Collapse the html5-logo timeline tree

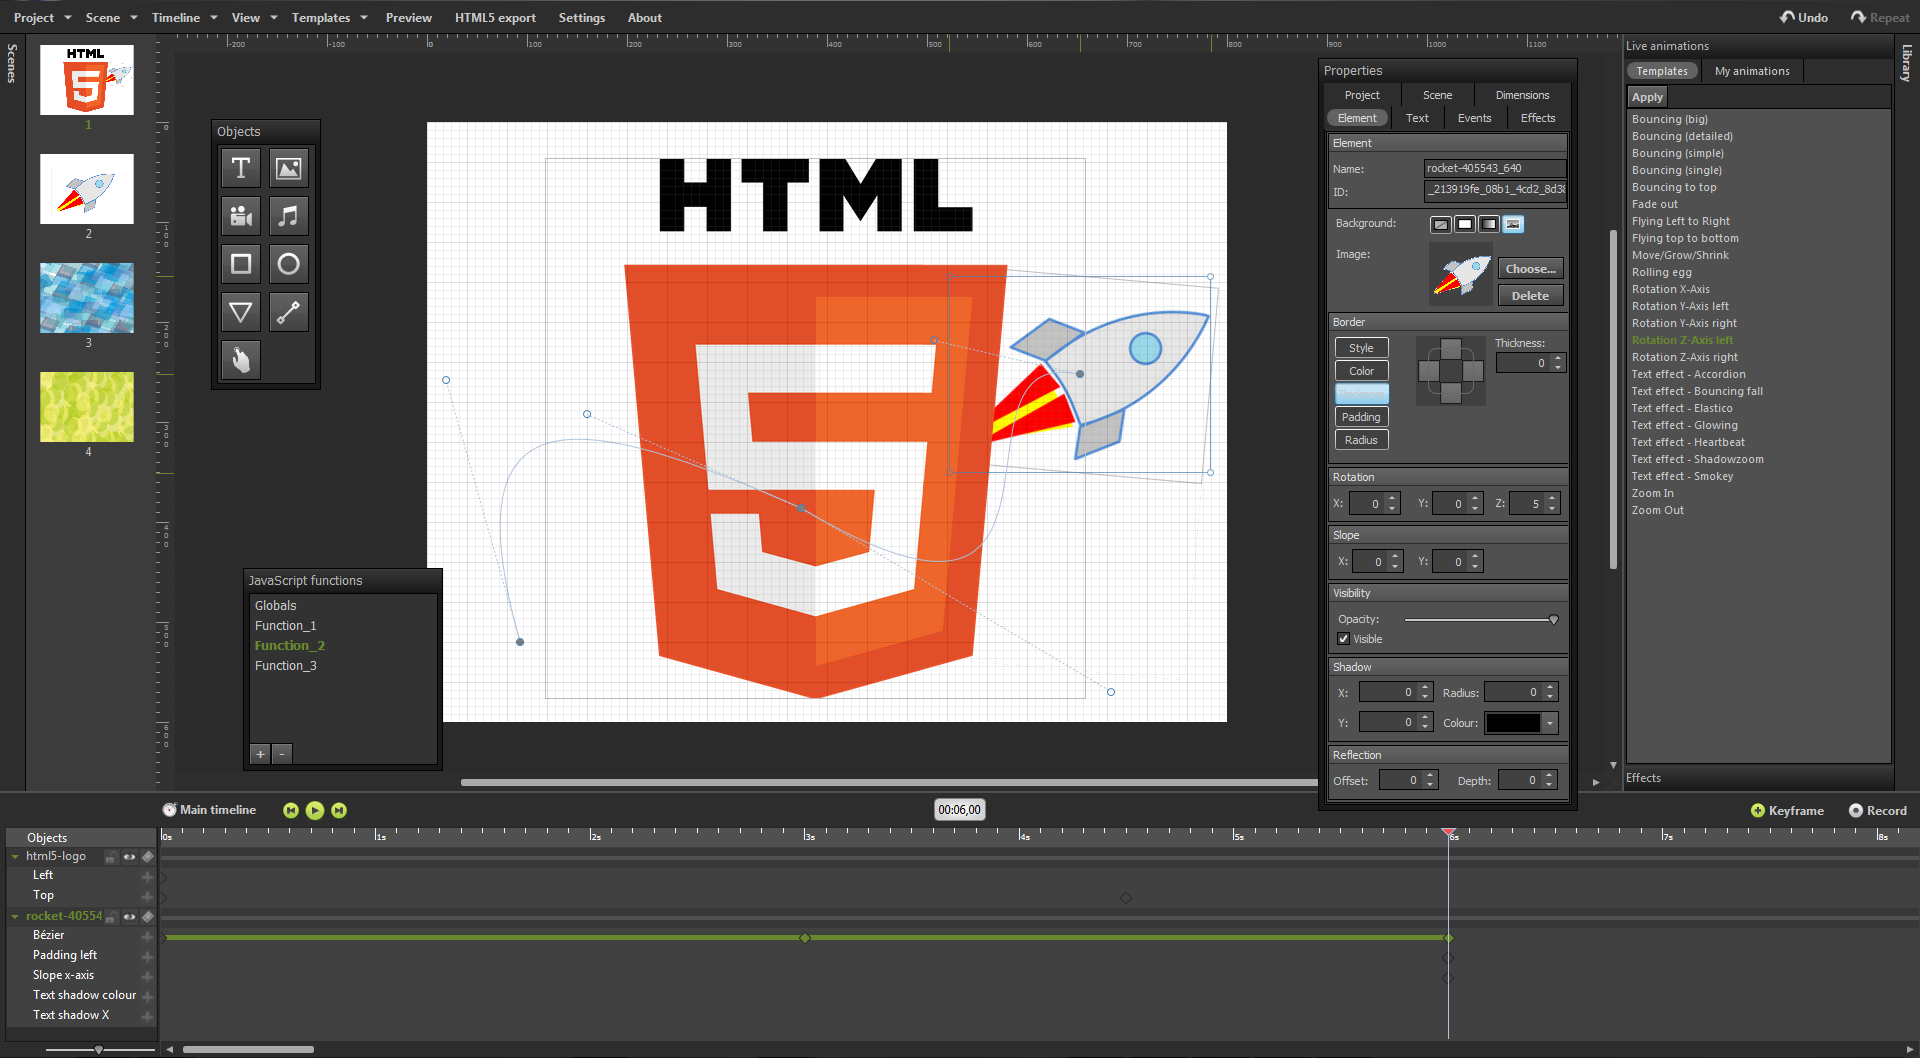pos(15,857)
